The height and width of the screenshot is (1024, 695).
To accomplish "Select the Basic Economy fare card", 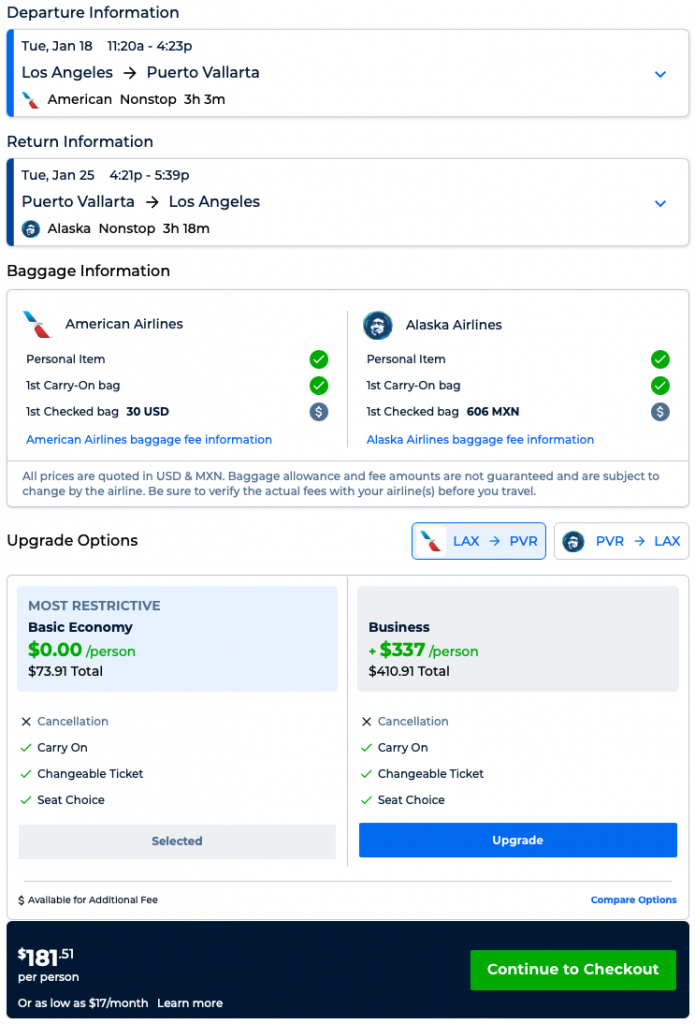I will (x=177, y=639).
